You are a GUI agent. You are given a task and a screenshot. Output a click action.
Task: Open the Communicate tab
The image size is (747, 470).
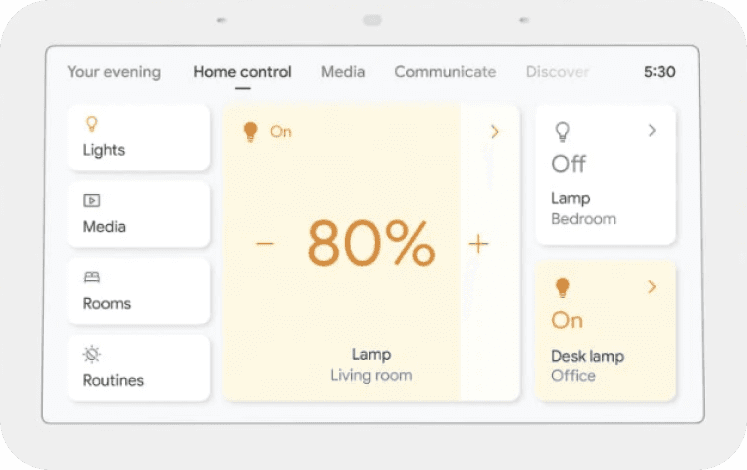[x=445, y=72]
